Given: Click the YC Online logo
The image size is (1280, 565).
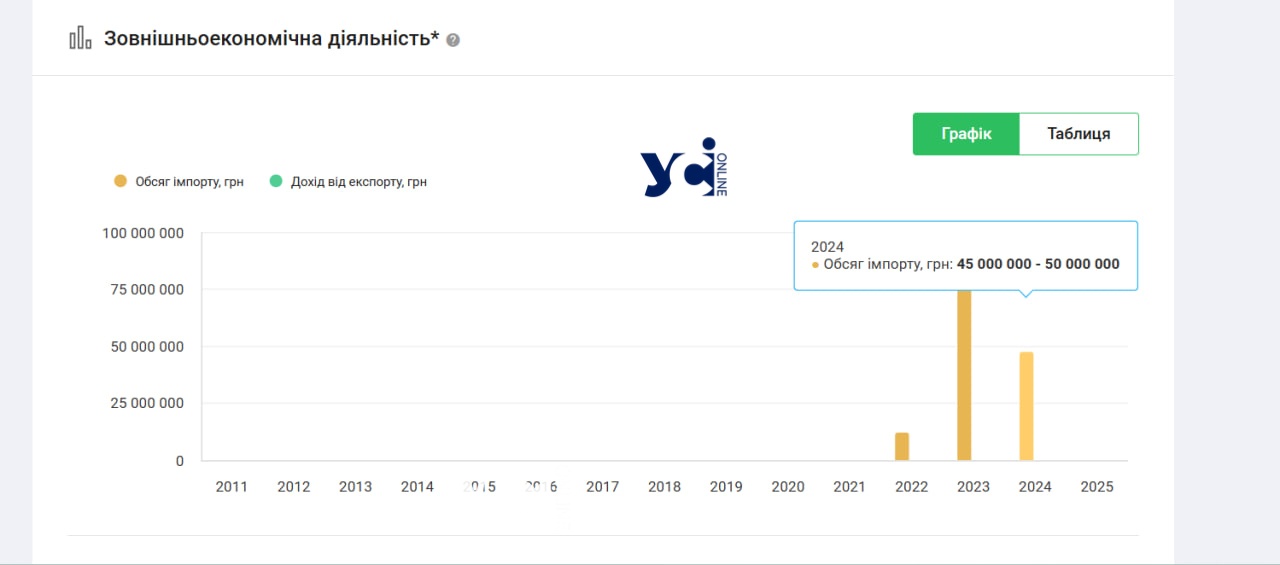Looking at the screenshot, I should click(684, 168).
